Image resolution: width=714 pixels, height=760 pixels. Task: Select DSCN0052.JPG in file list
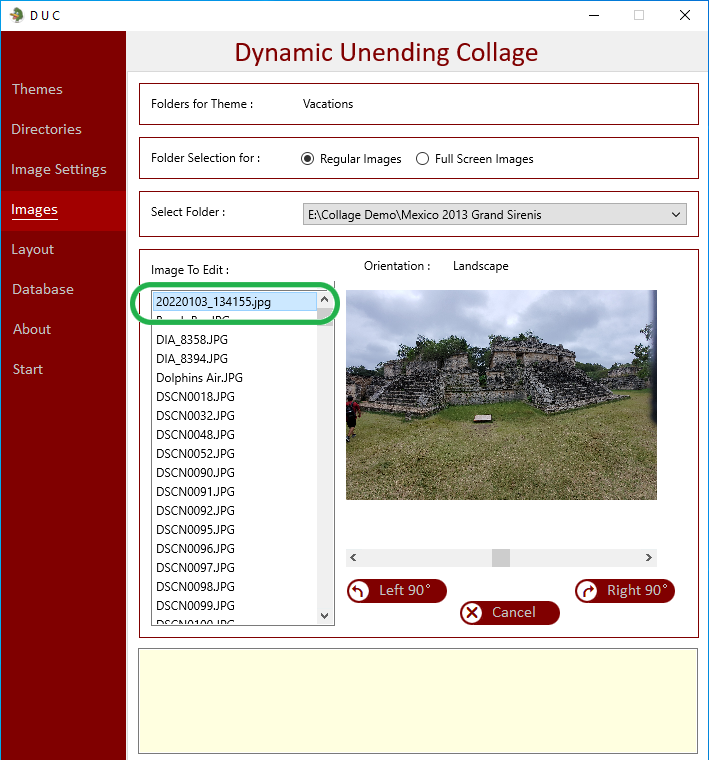tap(235, 454)
